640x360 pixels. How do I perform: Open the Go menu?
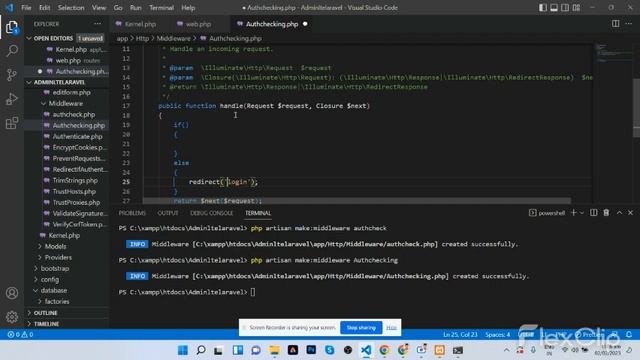pyautogui.click(x=118, y=7)
